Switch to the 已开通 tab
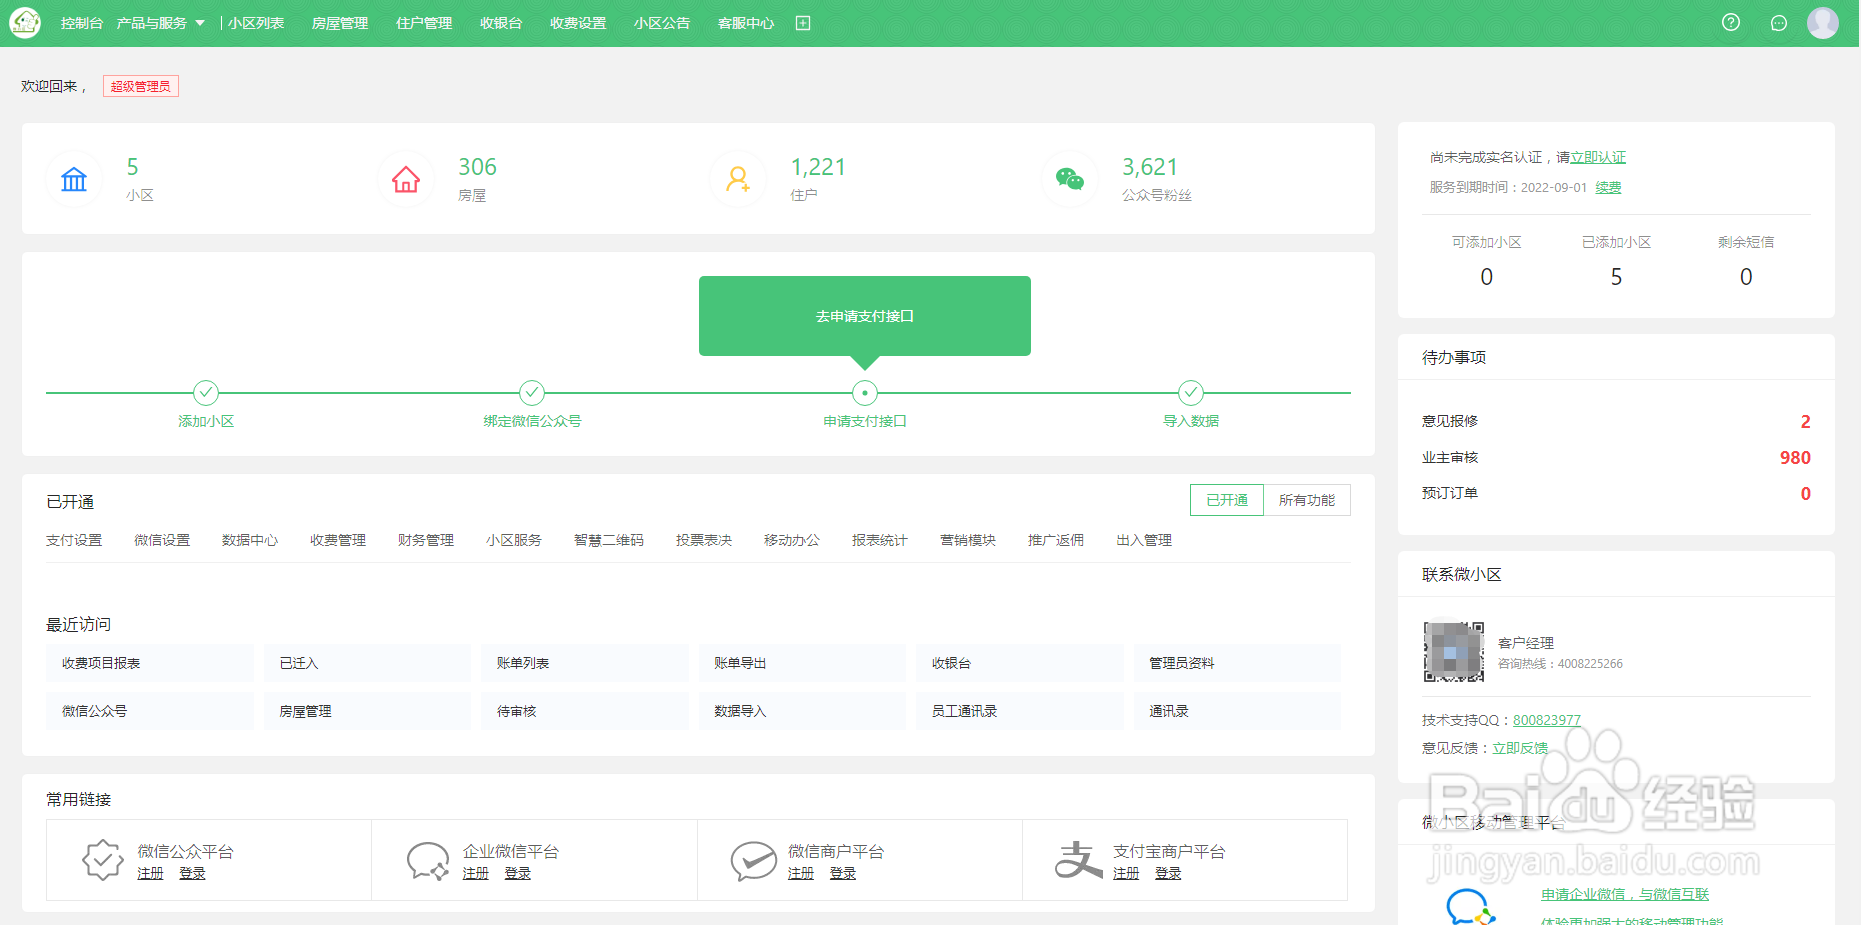 [x=1227, y=500]
